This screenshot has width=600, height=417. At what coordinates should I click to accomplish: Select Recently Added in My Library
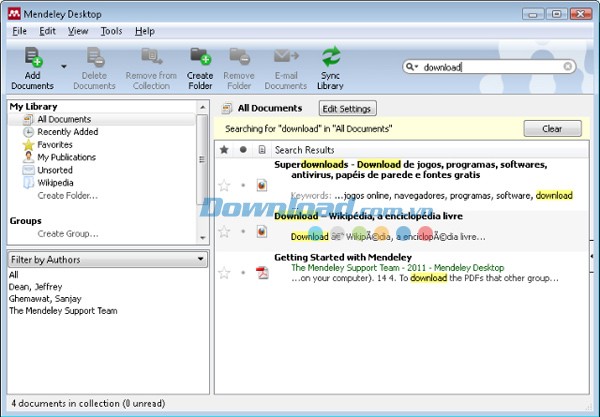[67, 132]
